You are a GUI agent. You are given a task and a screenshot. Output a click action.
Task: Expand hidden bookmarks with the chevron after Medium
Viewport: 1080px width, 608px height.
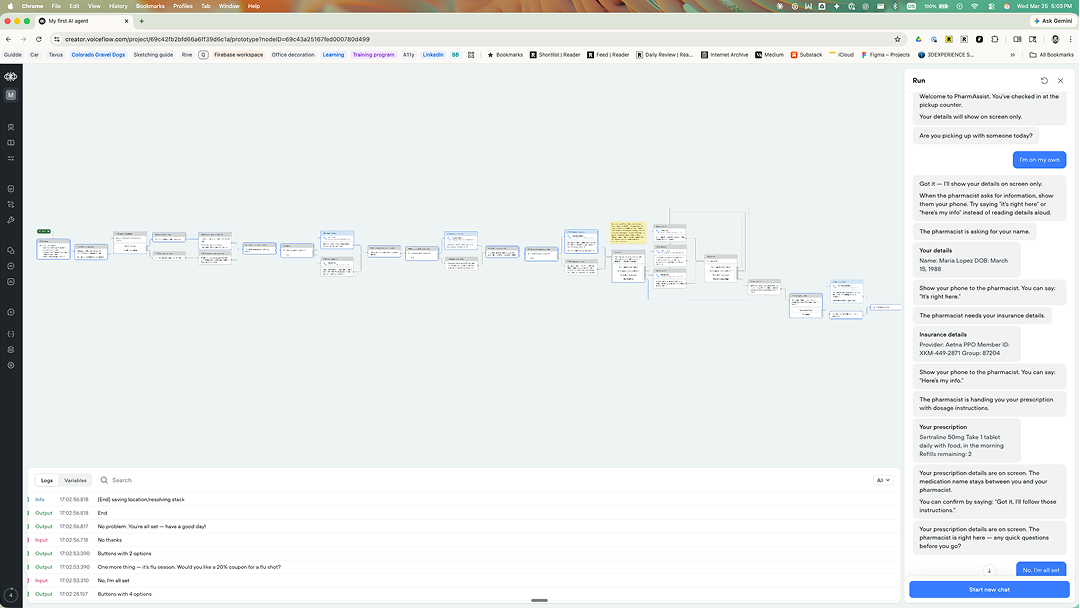(1013, 55)
